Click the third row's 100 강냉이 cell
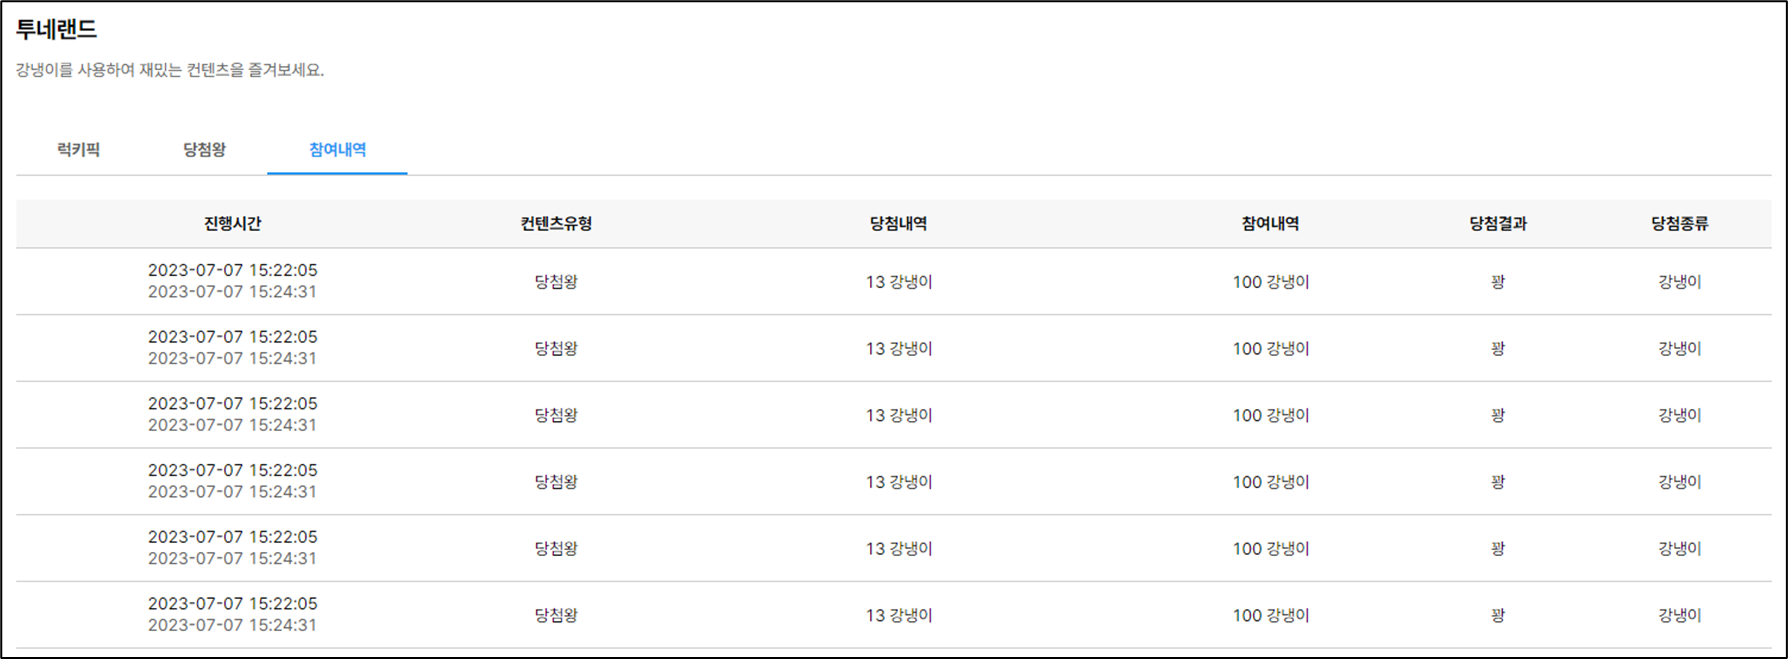The width and height of the screenshot is (1788, 659). tap(1270, 415)
